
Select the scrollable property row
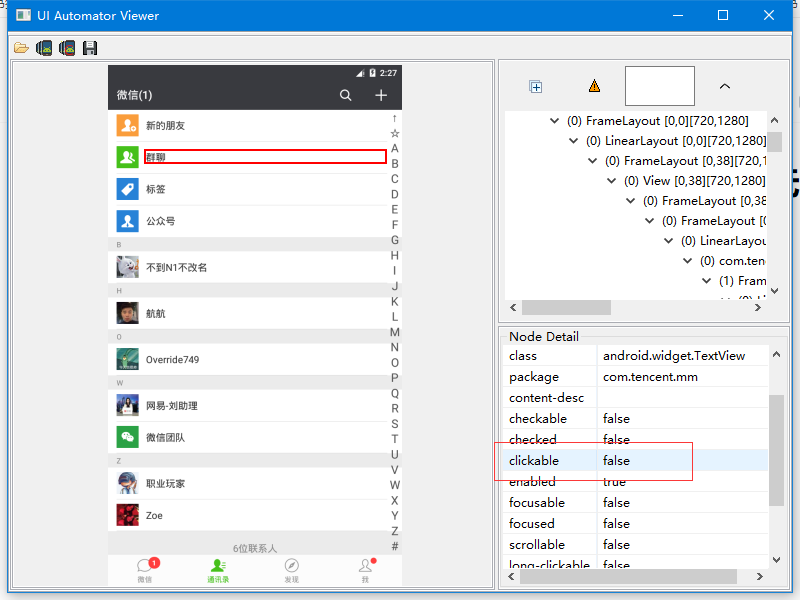[x=635, y=544]
